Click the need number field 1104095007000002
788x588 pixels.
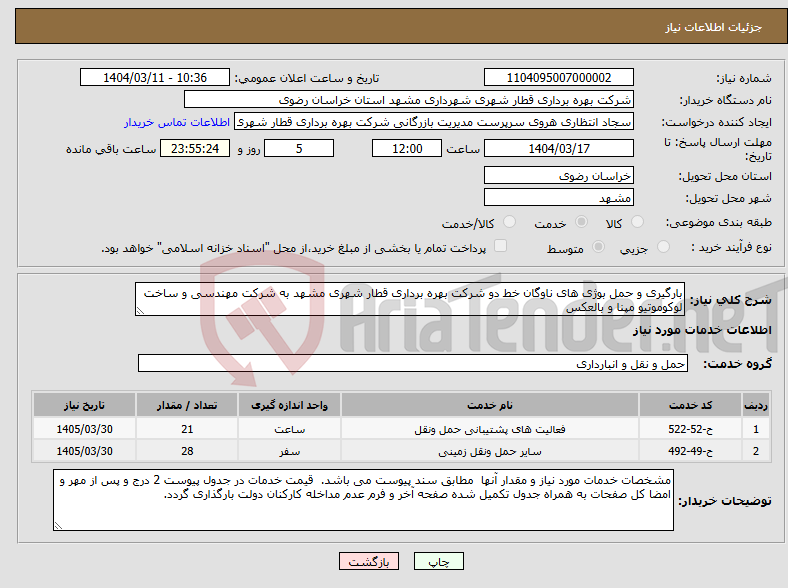click(x=558, y=77)
